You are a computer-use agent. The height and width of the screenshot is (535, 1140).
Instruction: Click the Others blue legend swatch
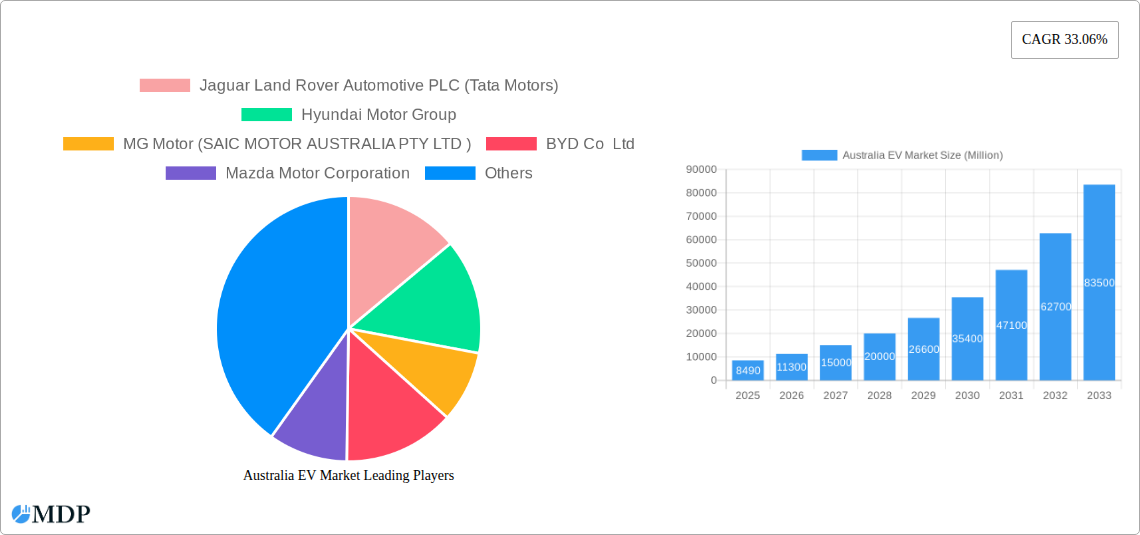(x=450, y=173)
